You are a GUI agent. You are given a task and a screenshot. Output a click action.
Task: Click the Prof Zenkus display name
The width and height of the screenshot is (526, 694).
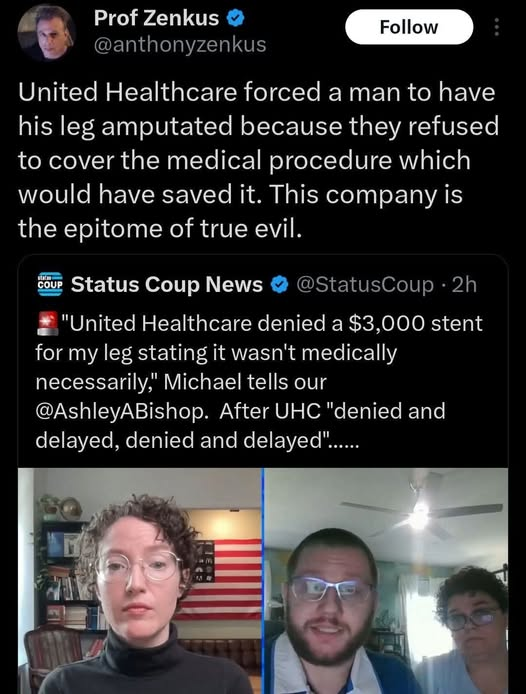tap(156, 18)
